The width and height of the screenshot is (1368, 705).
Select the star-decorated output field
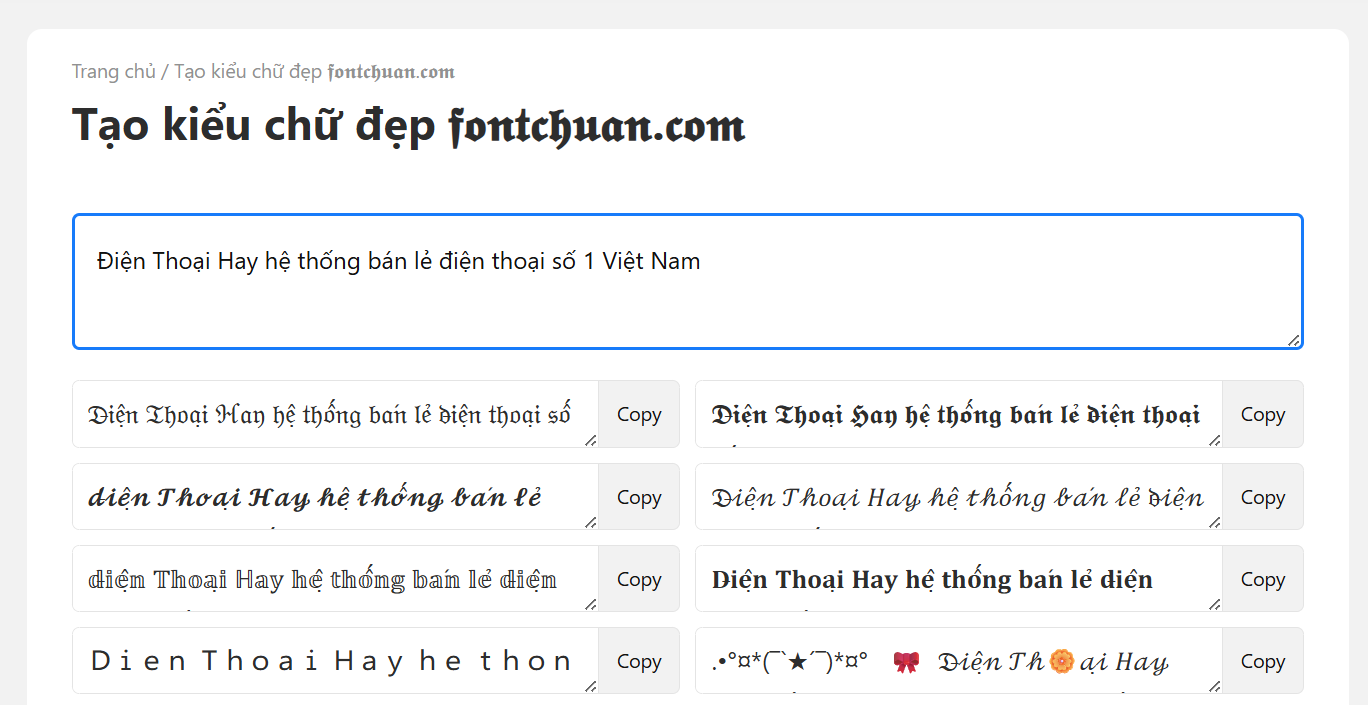[959, 661]
